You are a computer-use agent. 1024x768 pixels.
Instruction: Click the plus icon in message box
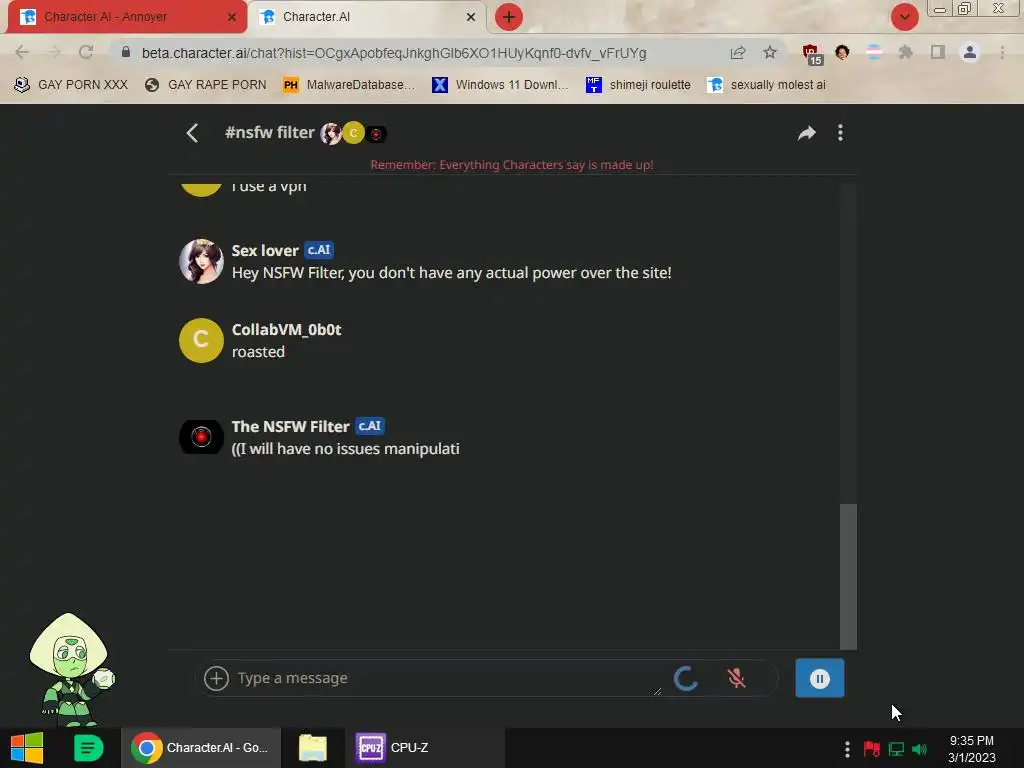coord(216,679)
